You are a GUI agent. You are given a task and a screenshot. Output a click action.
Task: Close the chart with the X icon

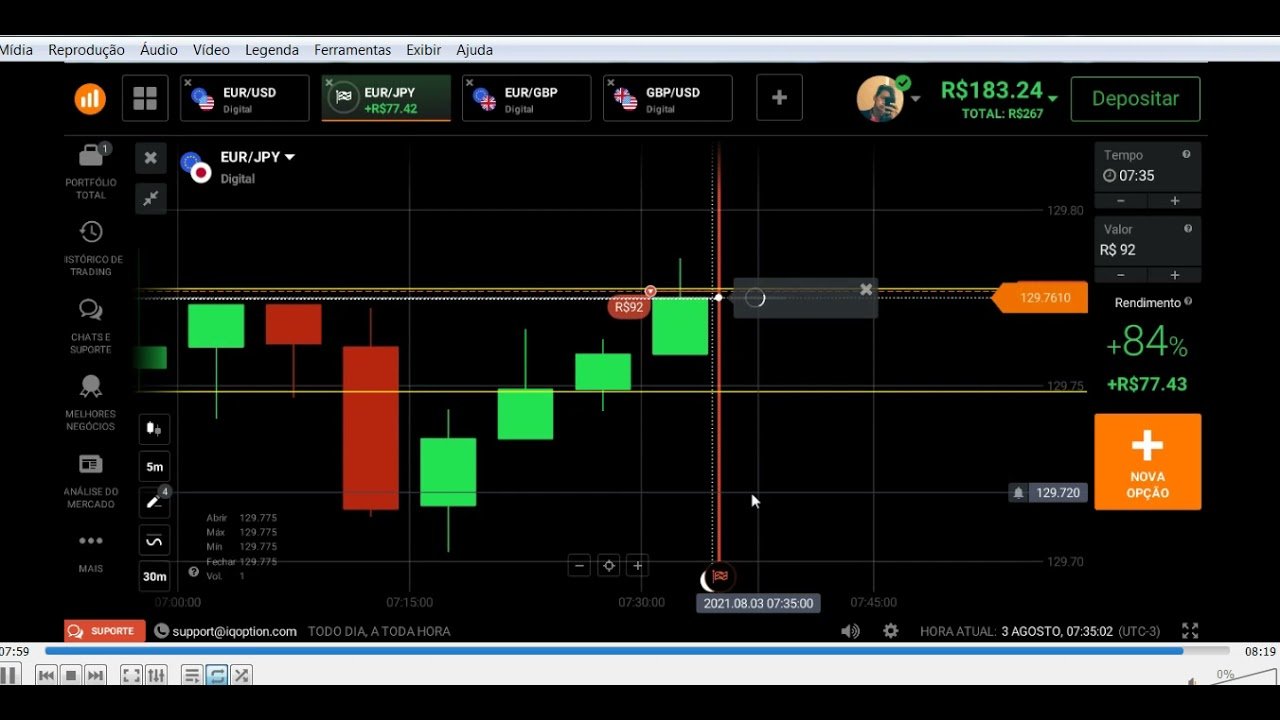[x=150, y=158]
